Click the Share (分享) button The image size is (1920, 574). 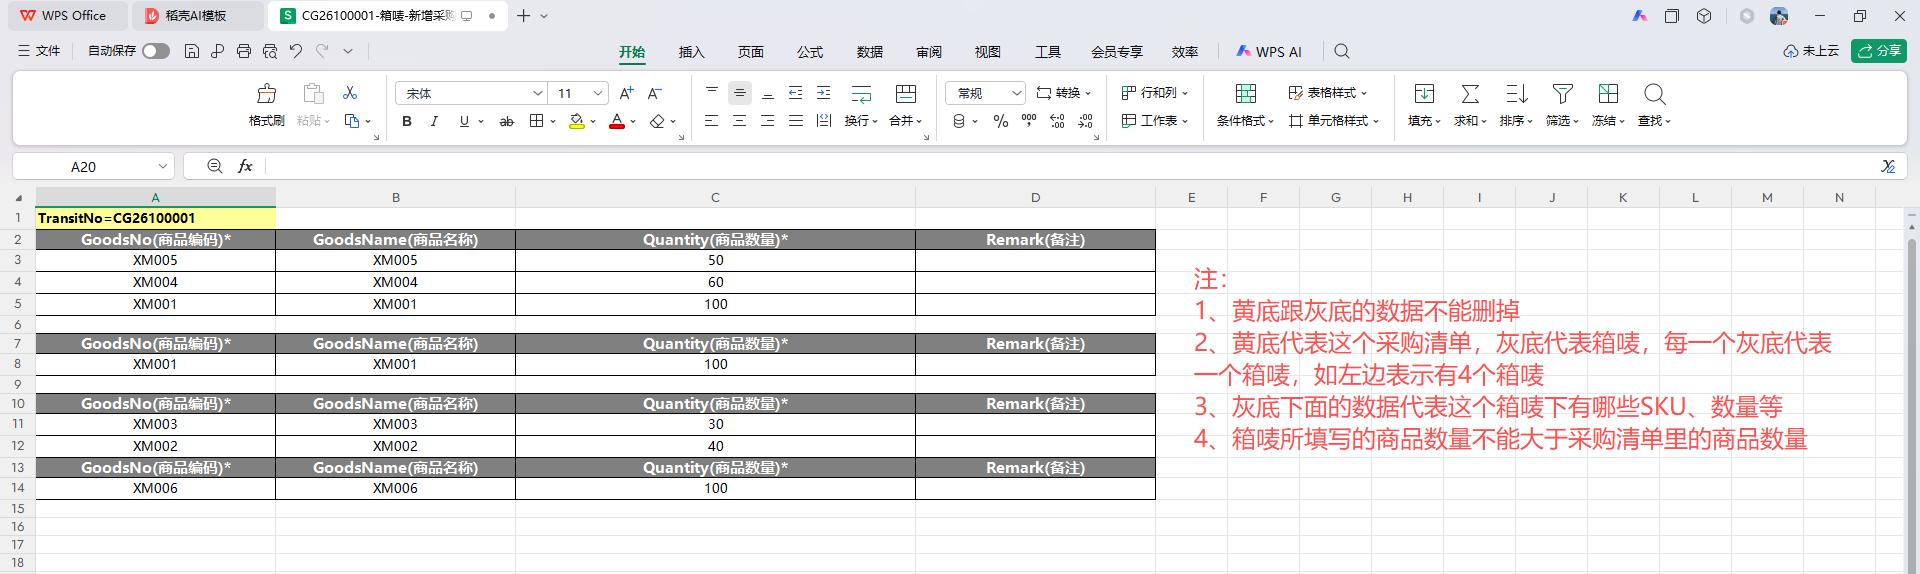click(x=1879, y=51)
